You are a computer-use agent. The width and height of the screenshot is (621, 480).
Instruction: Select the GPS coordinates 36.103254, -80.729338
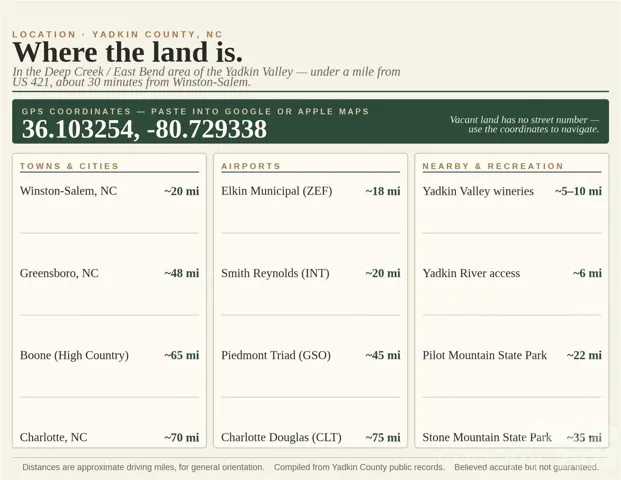coord(144,129)
